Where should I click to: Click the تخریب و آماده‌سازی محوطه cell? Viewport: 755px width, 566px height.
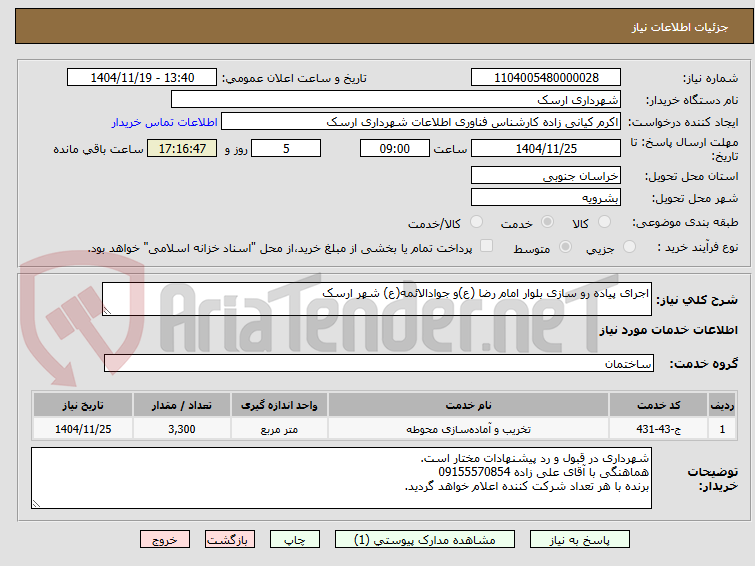pyautogui.click(x=468, y=429)
